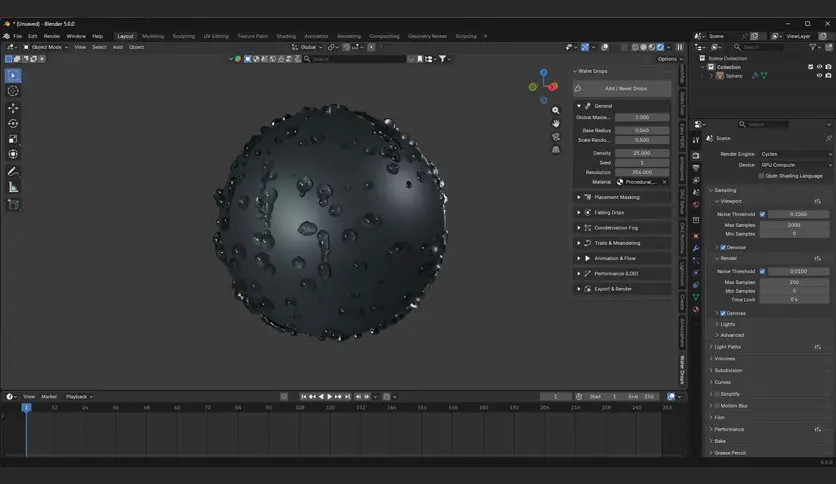Open the viewport Add menu

click(117, 47)
